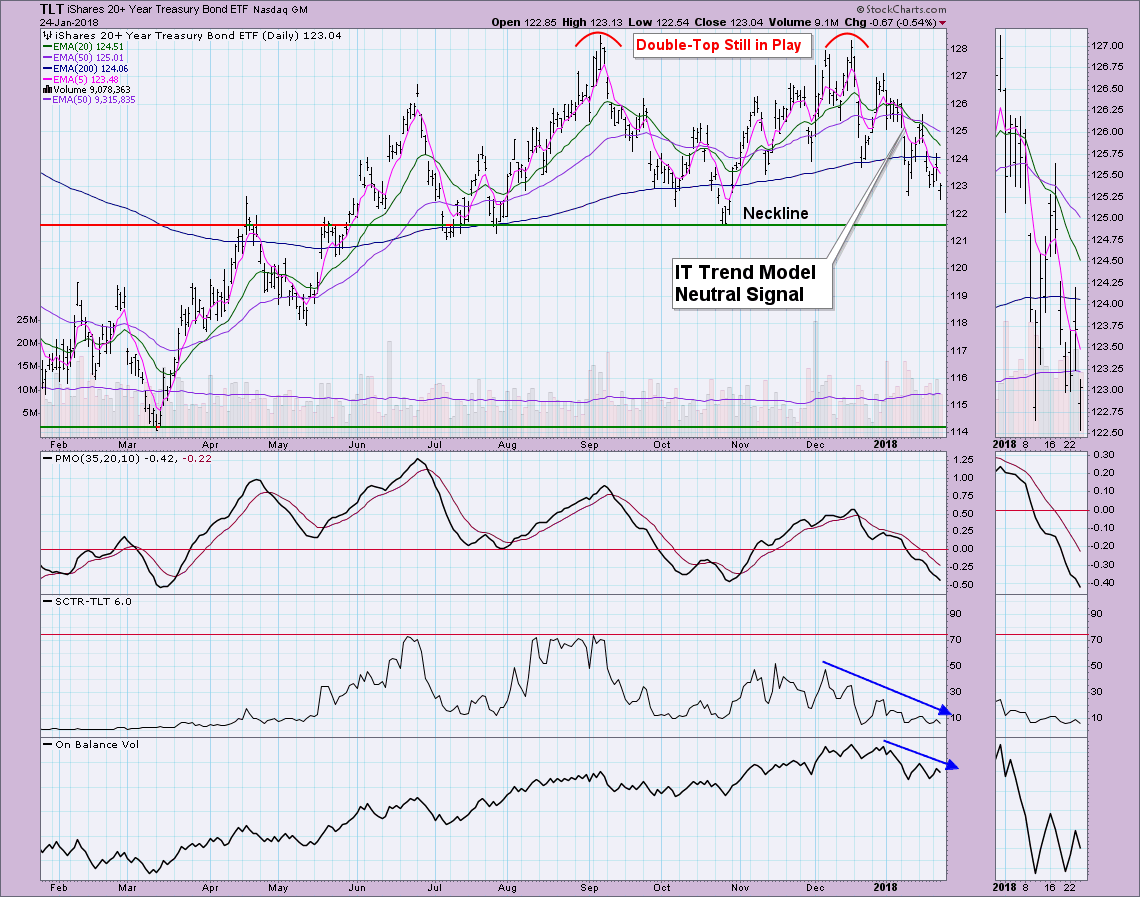Click the Neckline label
This screenshot has height=897, width=1140.
click(776, 213)
